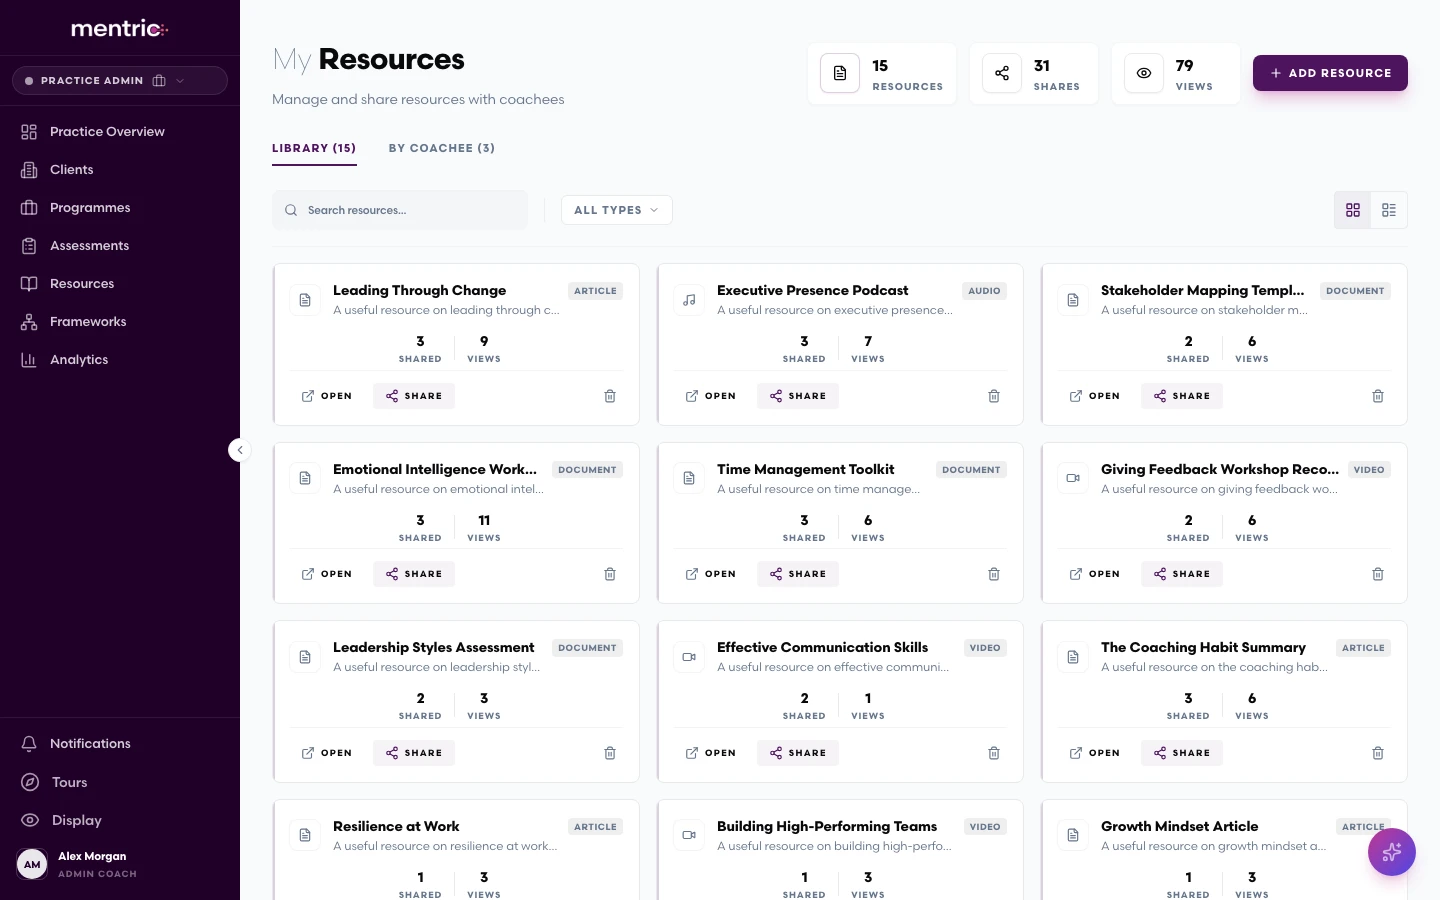Switch to grid view layout

[x=1353, y=210]
